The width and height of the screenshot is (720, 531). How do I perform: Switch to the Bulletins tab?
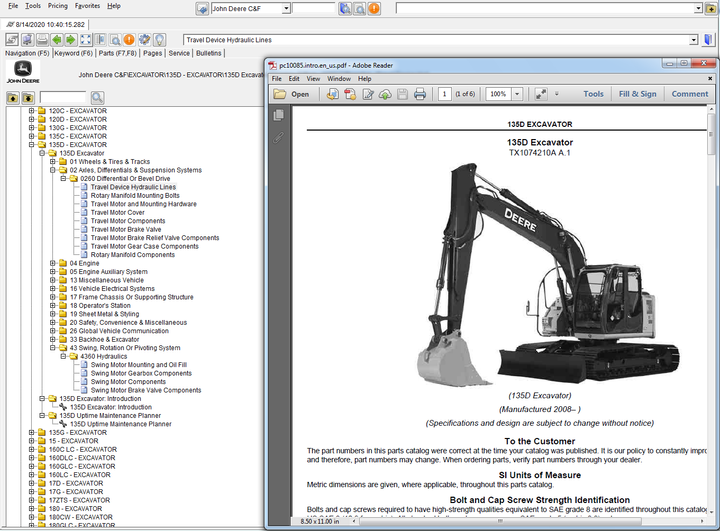(x=209, y=53)
